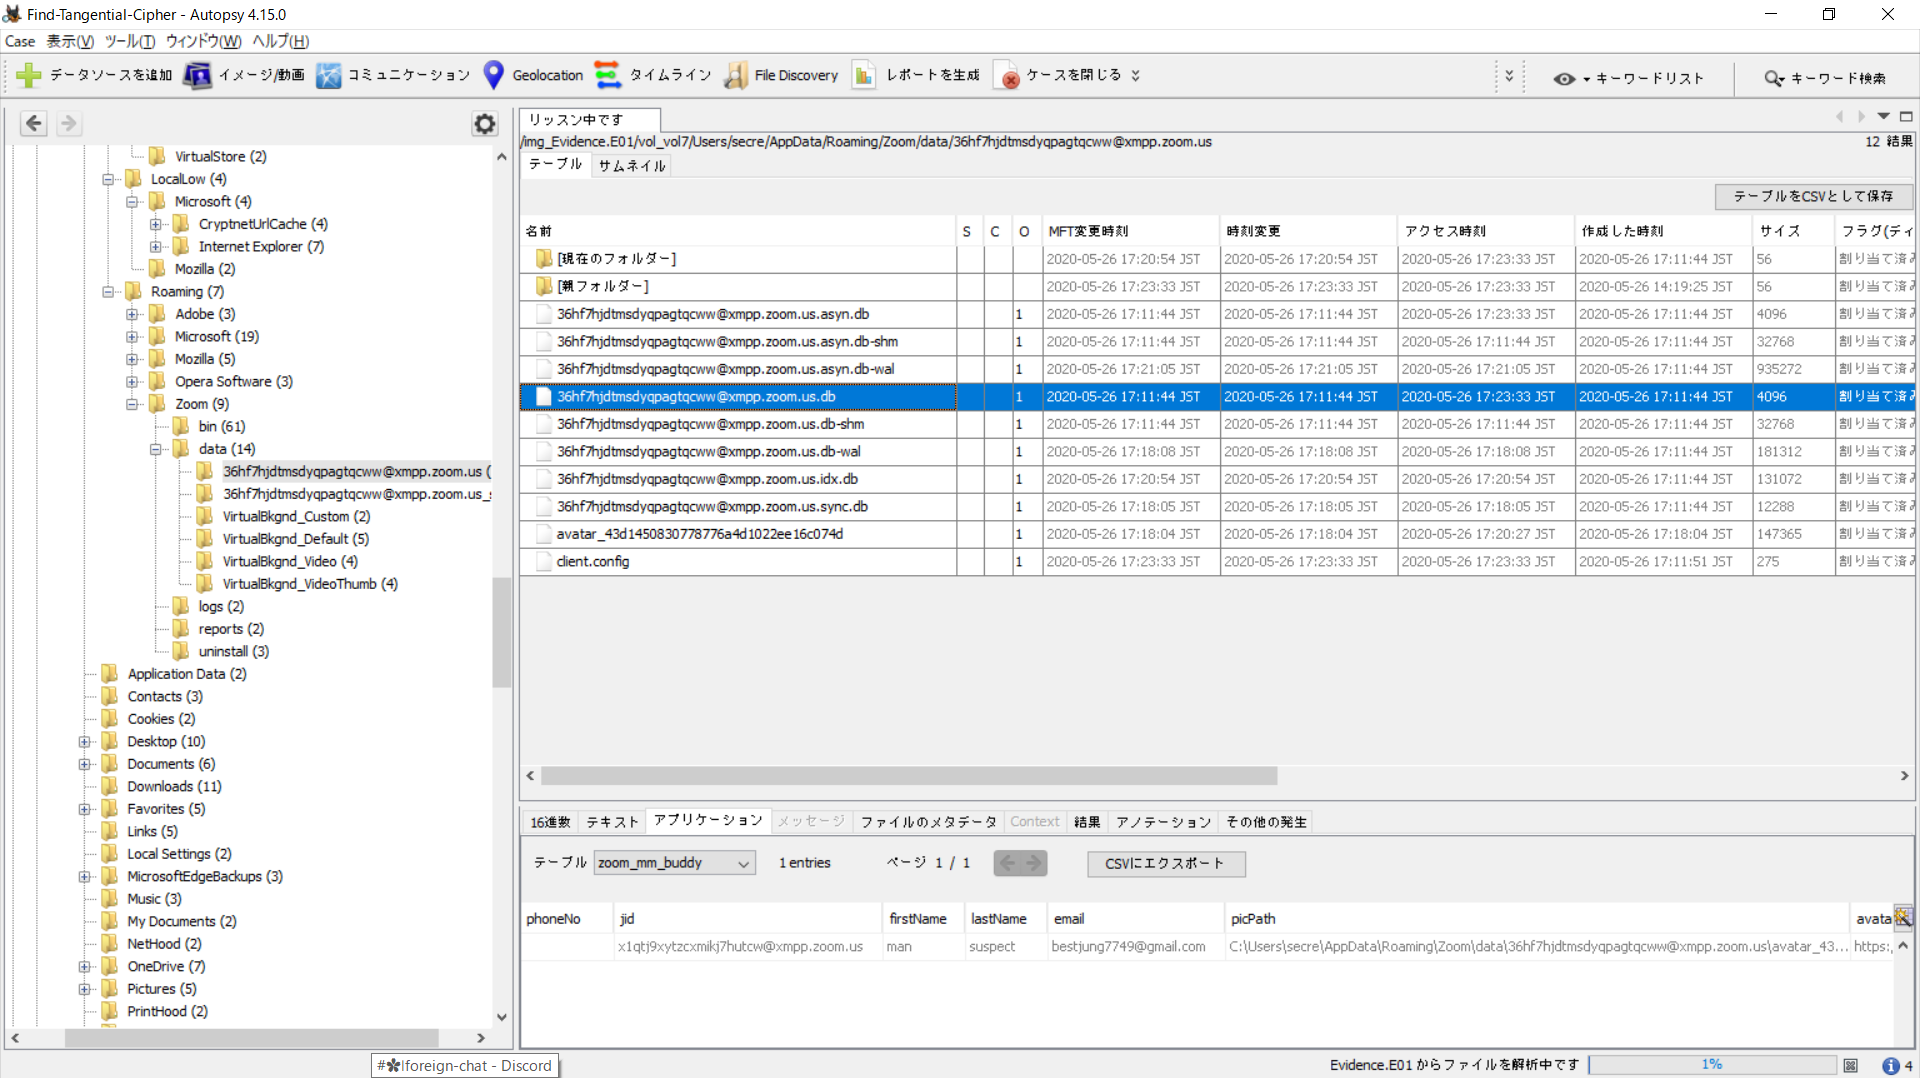Open the Case menu
The width and height of the screenshot is (1920, 1078).
(20, 41)
